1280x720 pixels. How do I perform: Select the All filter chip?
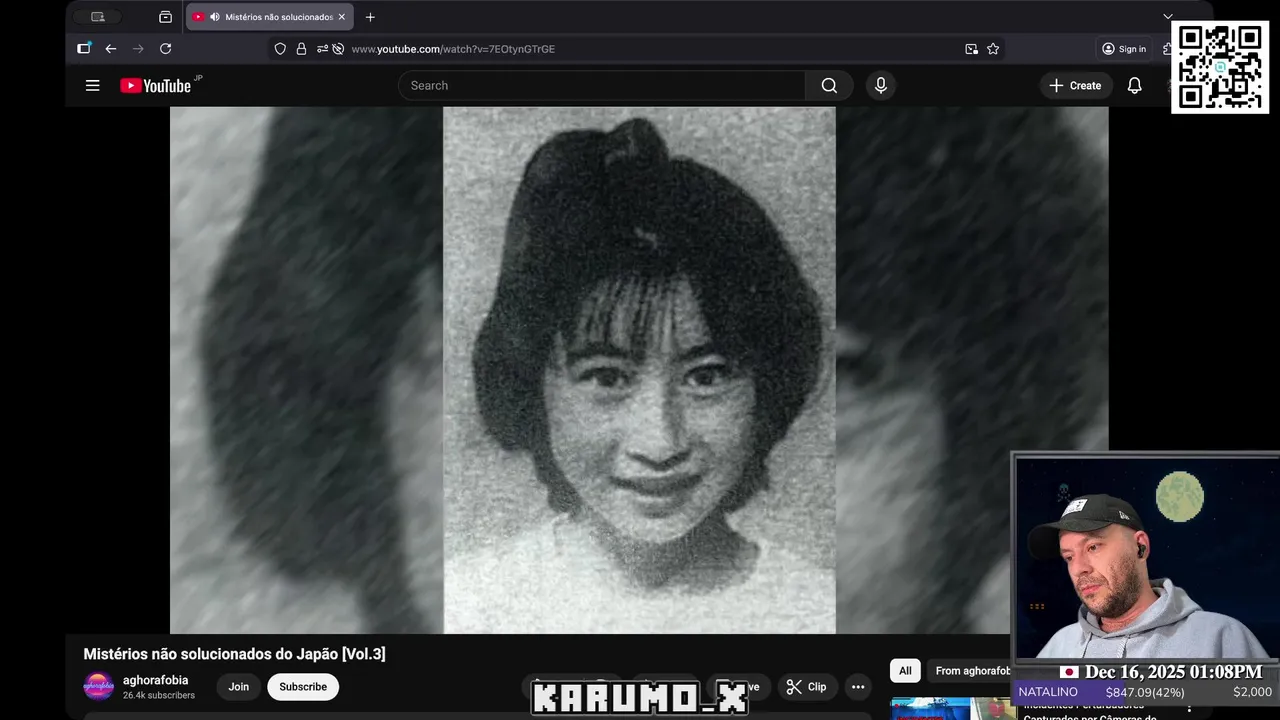point(905,671)
